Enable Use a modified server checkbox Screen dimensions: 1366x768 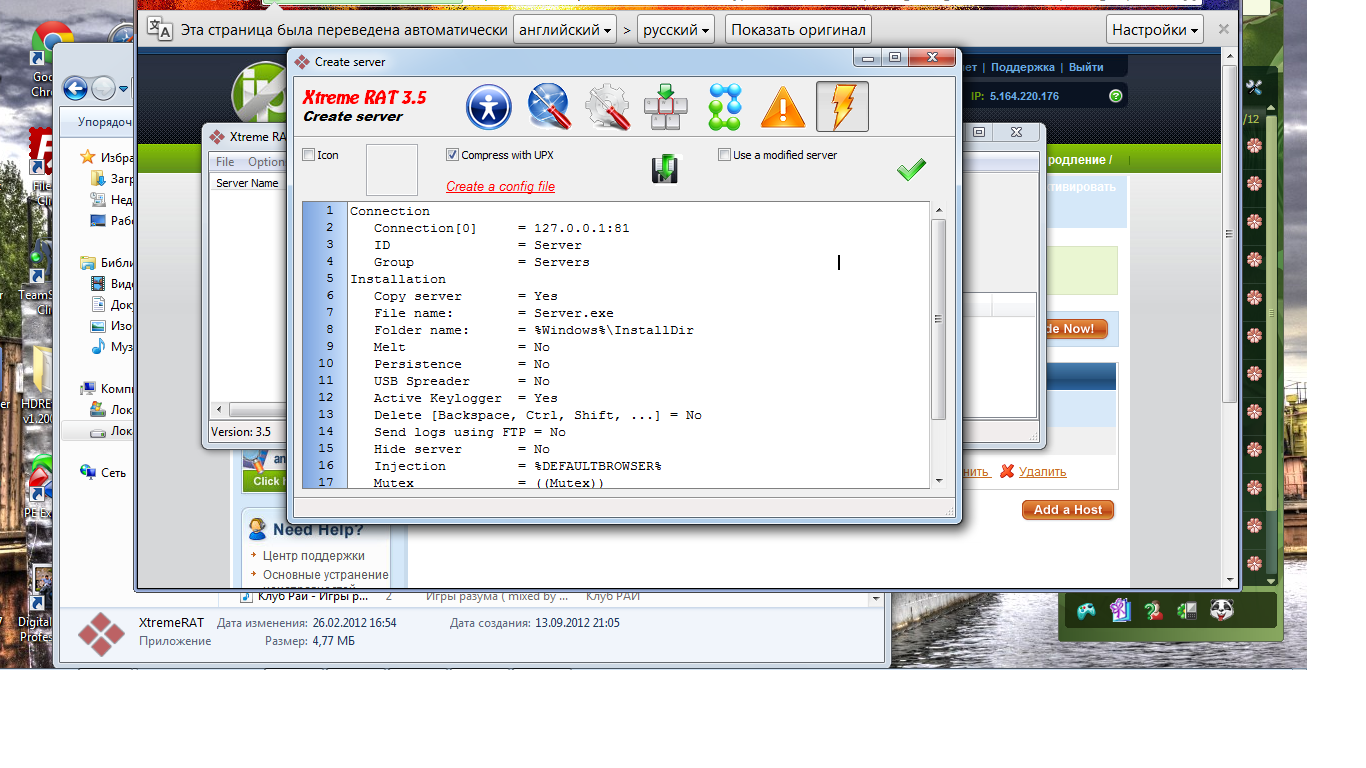(724, 155)
